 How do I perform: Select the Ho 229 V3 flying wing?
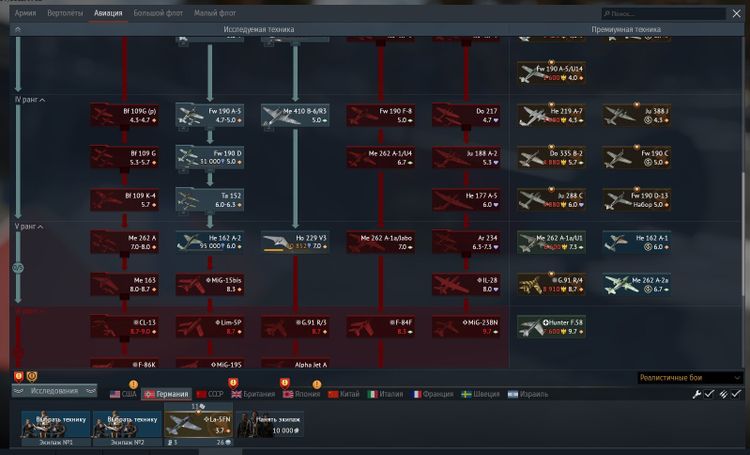coord(295,242)
